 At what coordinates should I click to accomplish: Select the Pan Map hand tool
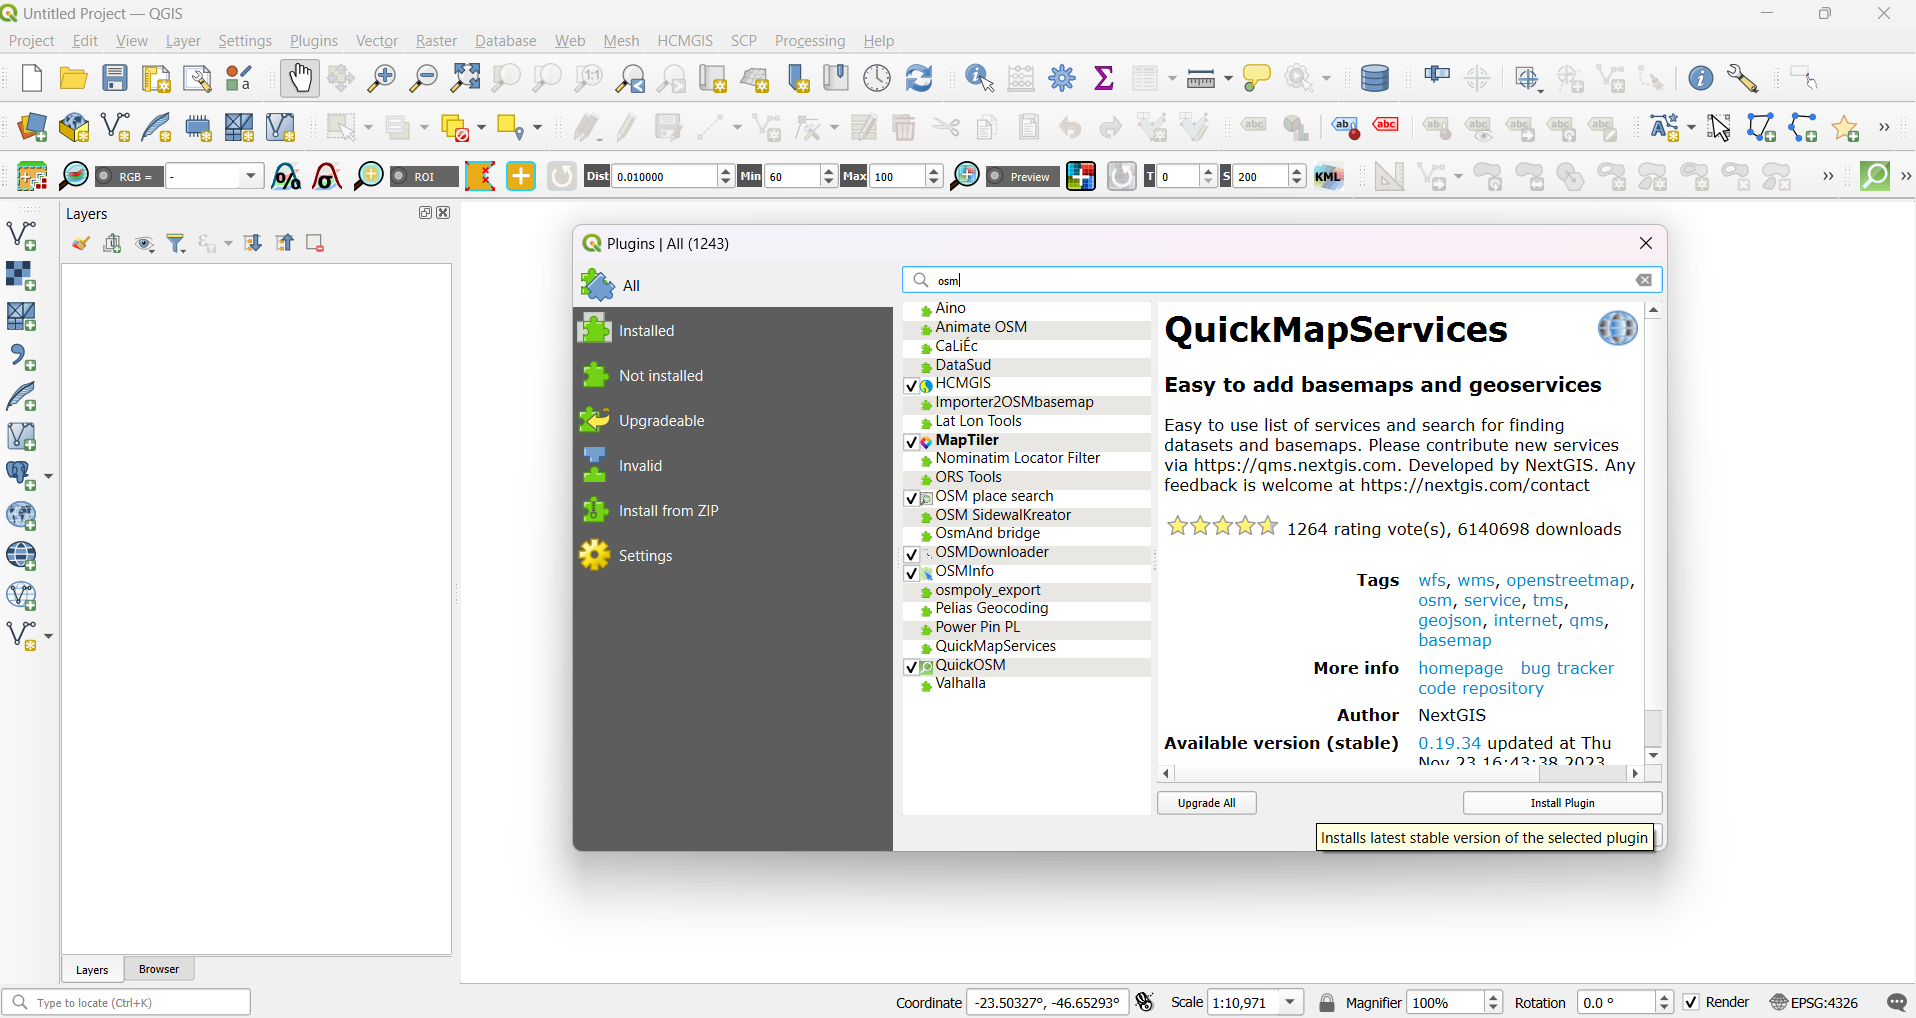pyautogui.click(x=299, y=78)
